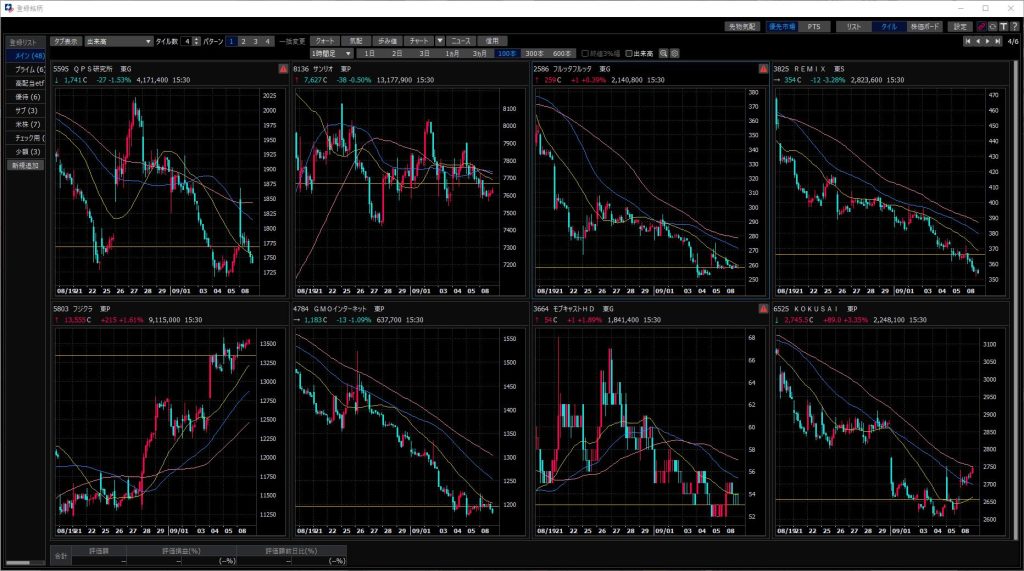Click the red alert icon on 5595 QPS研究所 tile
The image size is (1024, 571).
tap(282, 68)
